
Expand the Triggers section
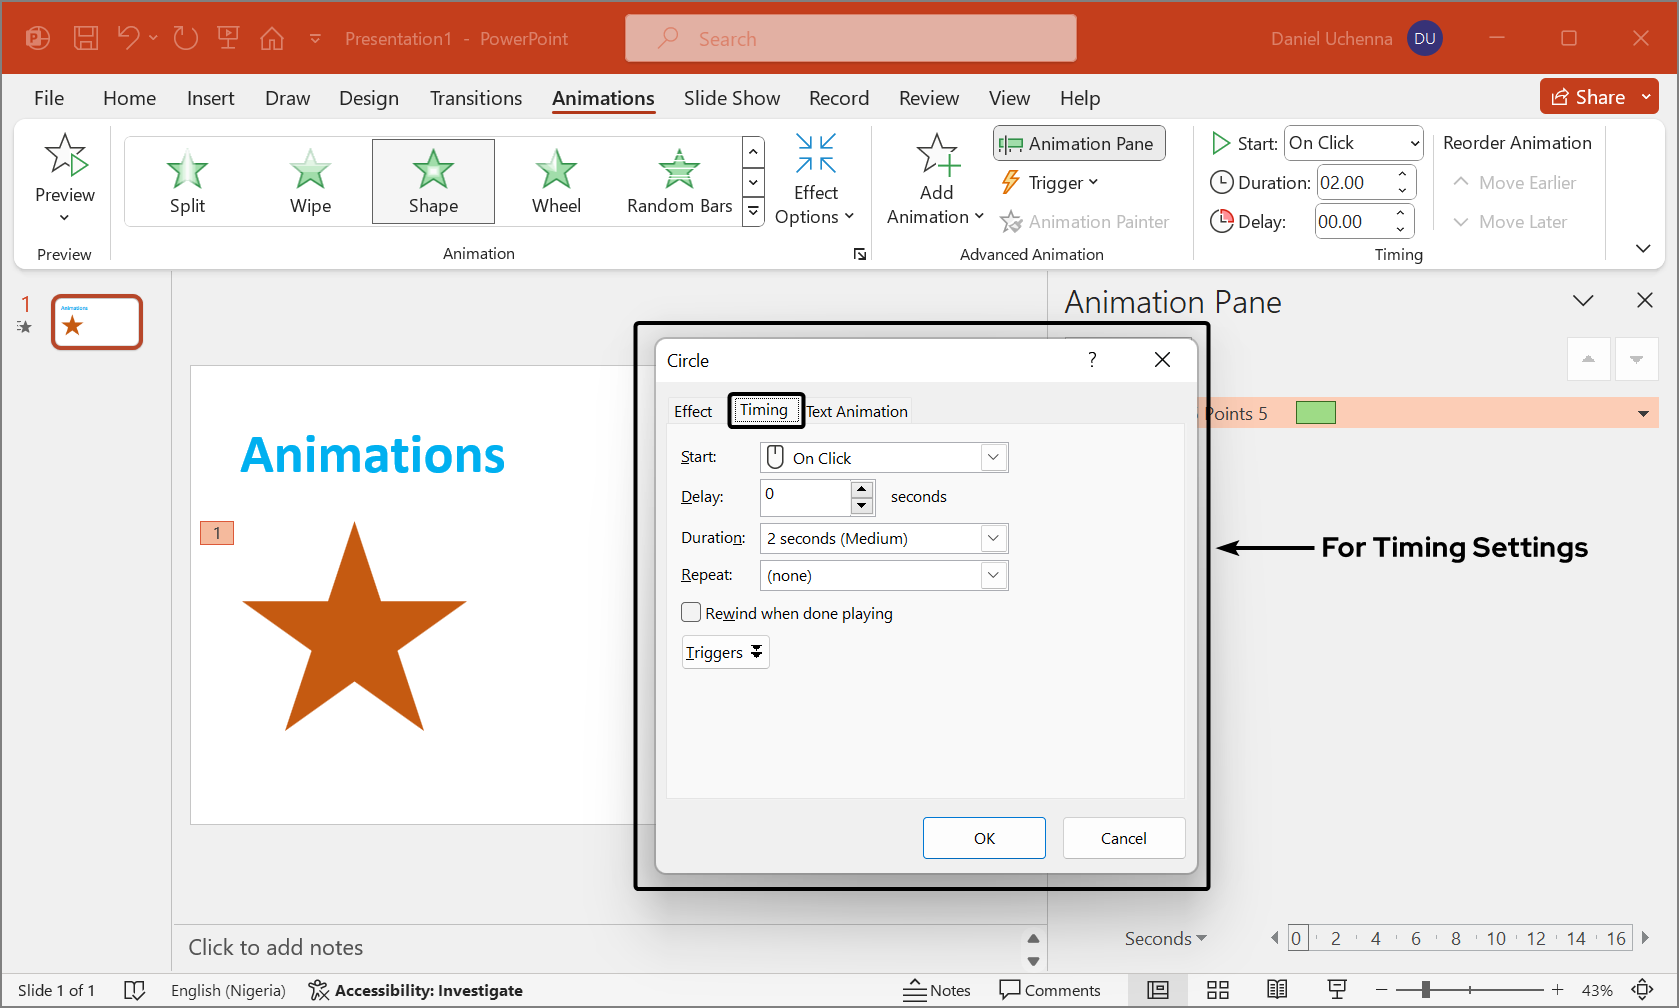click(x=725, y=652)
